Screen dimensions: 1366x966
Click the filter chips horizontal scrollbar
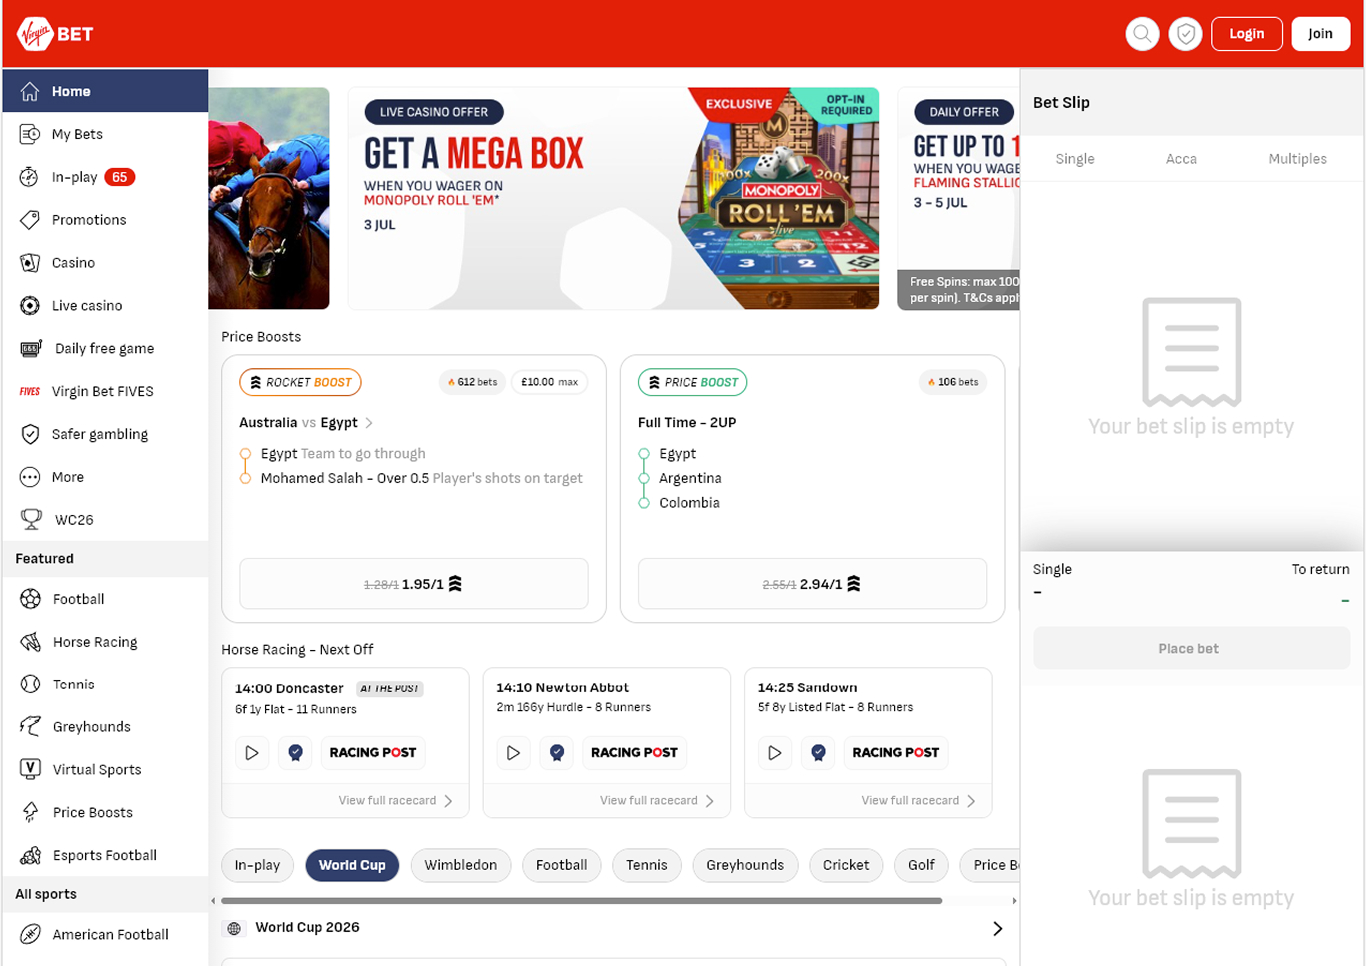point(582,901)
